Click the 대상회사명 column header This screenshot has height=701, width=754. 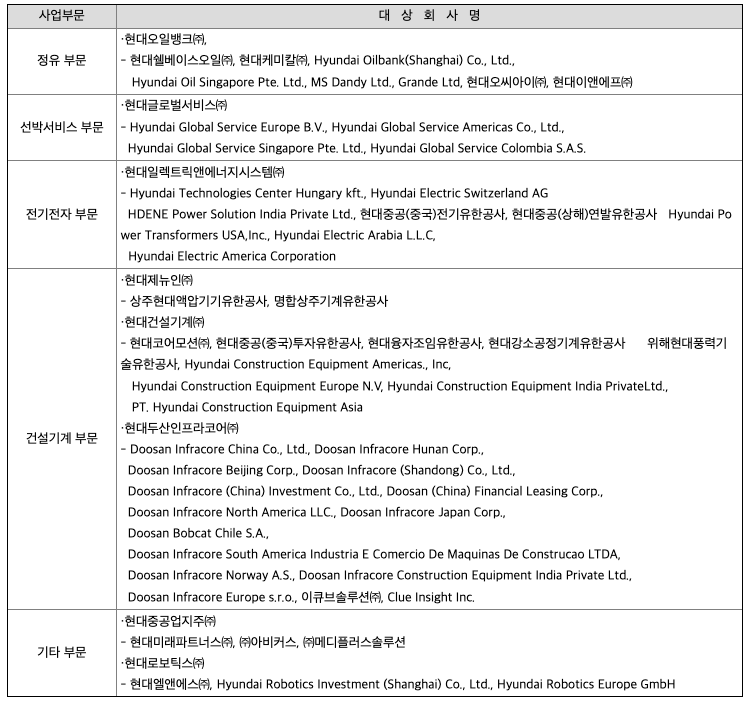point(429,16)
